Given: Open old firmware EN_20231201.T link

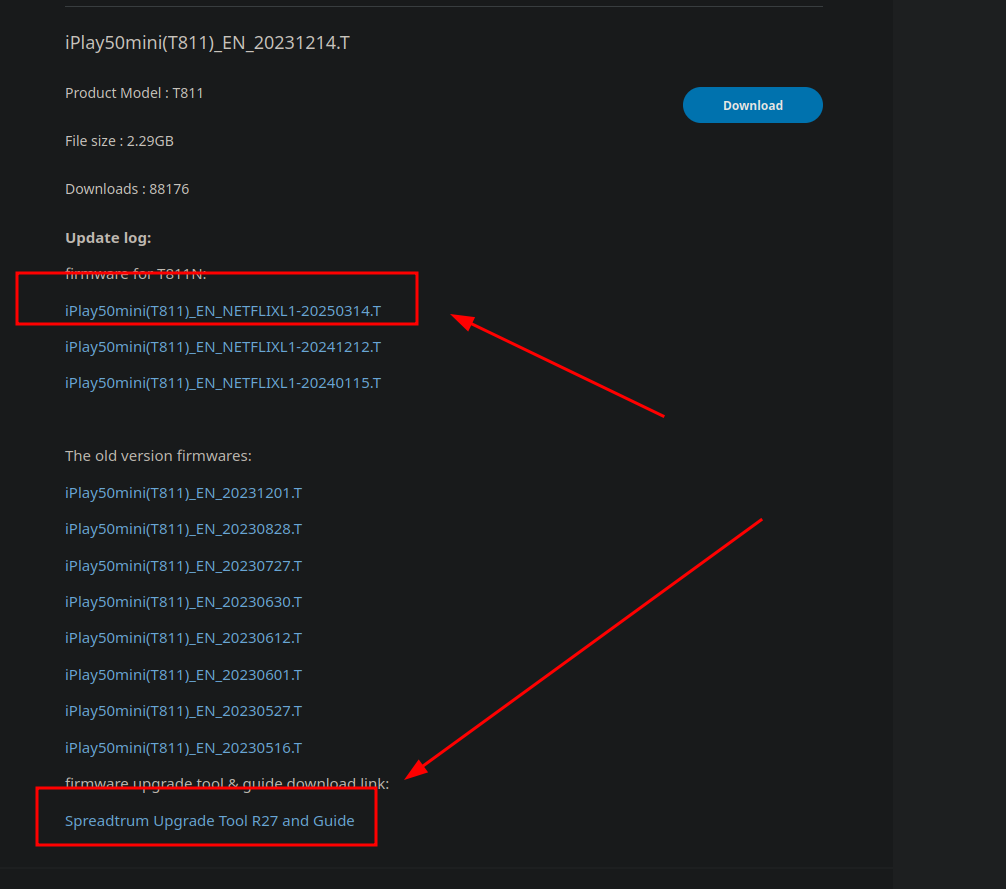Looking at the screenshot, I should pos(183,493).
